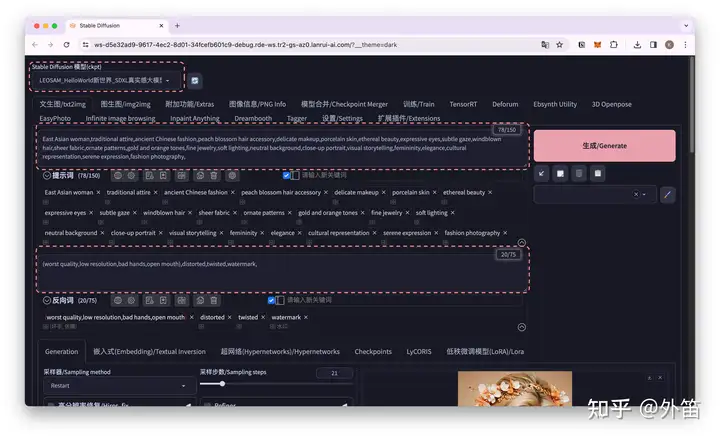Screen dimensions: 720x439
Task: Open the styles dropdown arrow below Generate
Action: pos(644,194)
